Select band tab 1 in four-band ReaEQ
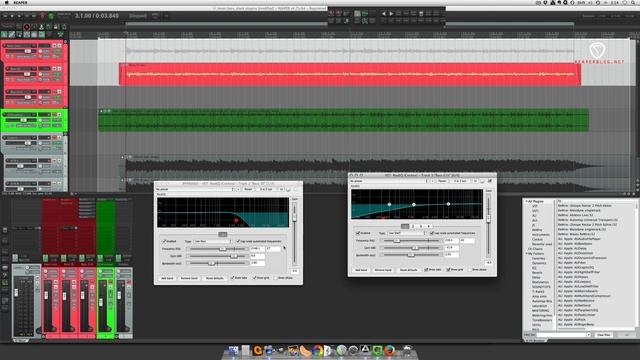The image size is (640, 360). coord(405,226)
